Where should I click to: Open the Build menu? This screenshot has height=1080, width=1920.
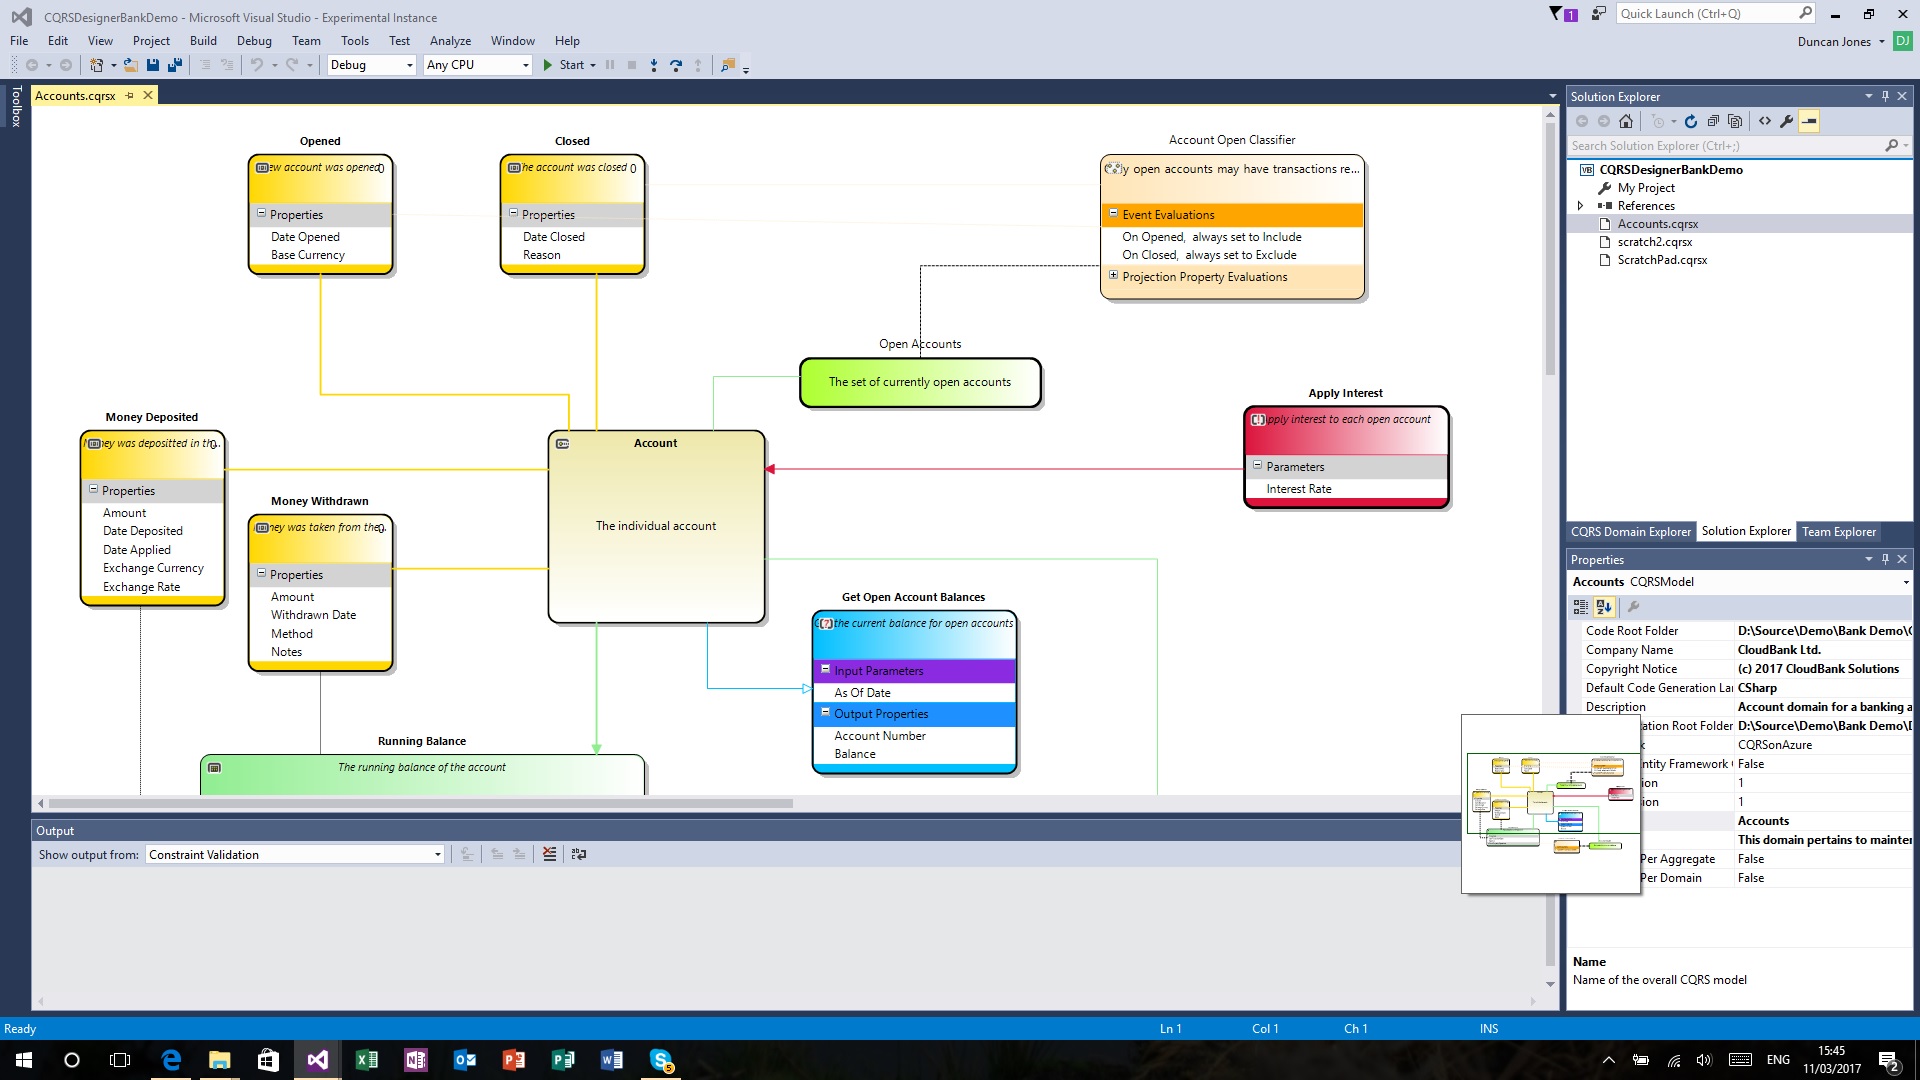(203, 41)
